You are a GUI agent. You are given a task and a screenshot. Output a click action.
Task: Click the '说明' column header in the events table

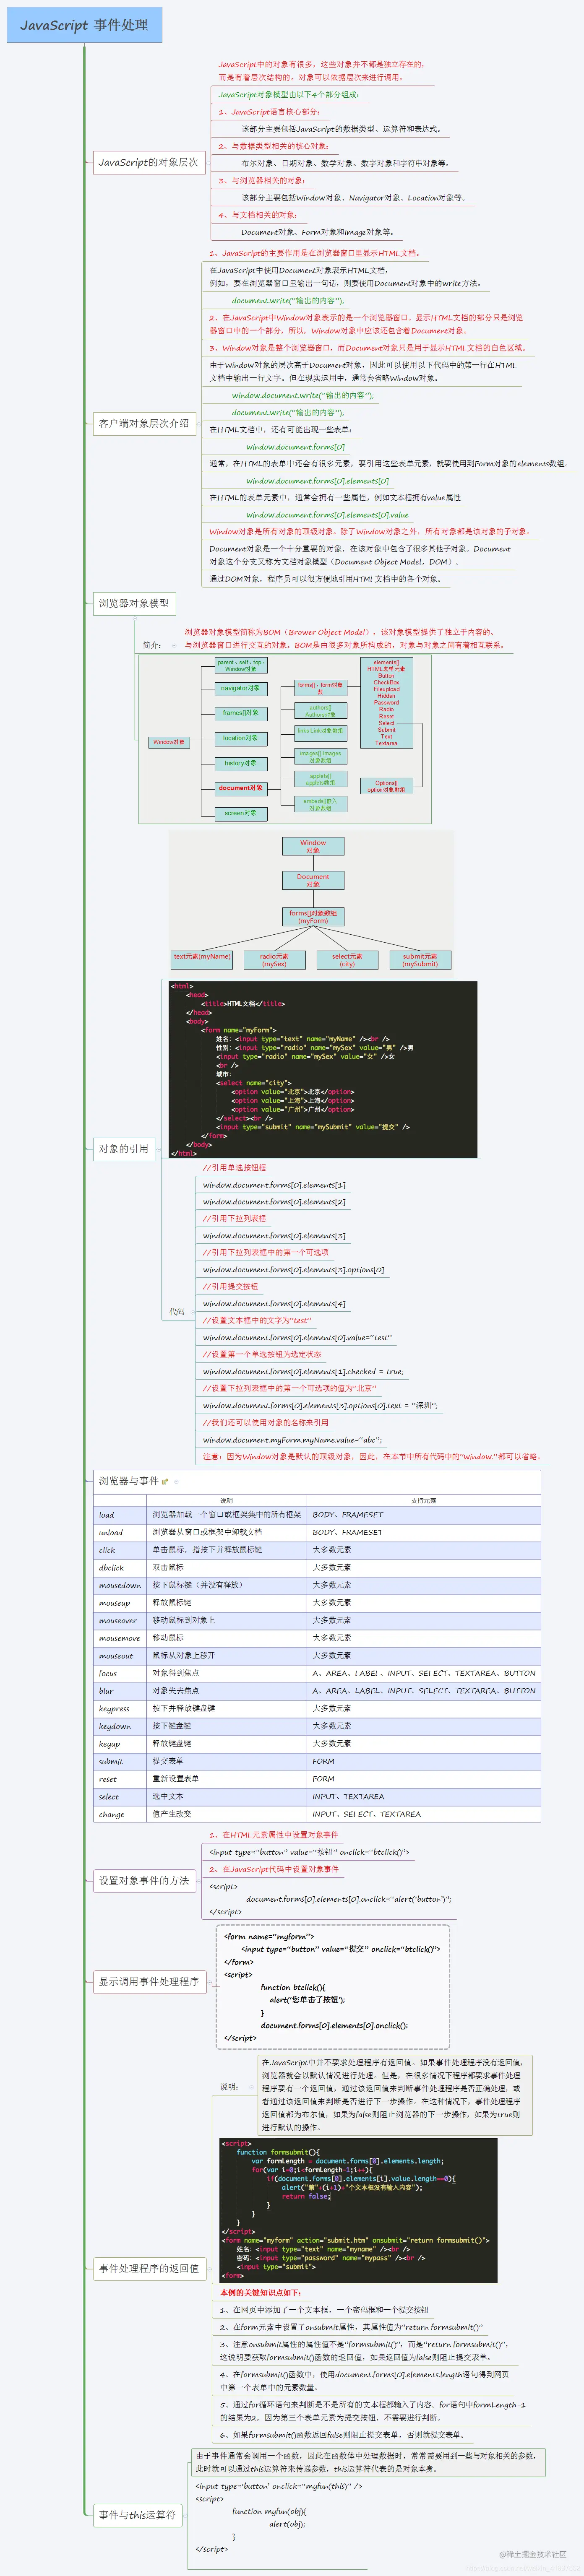click(227, 1501)
